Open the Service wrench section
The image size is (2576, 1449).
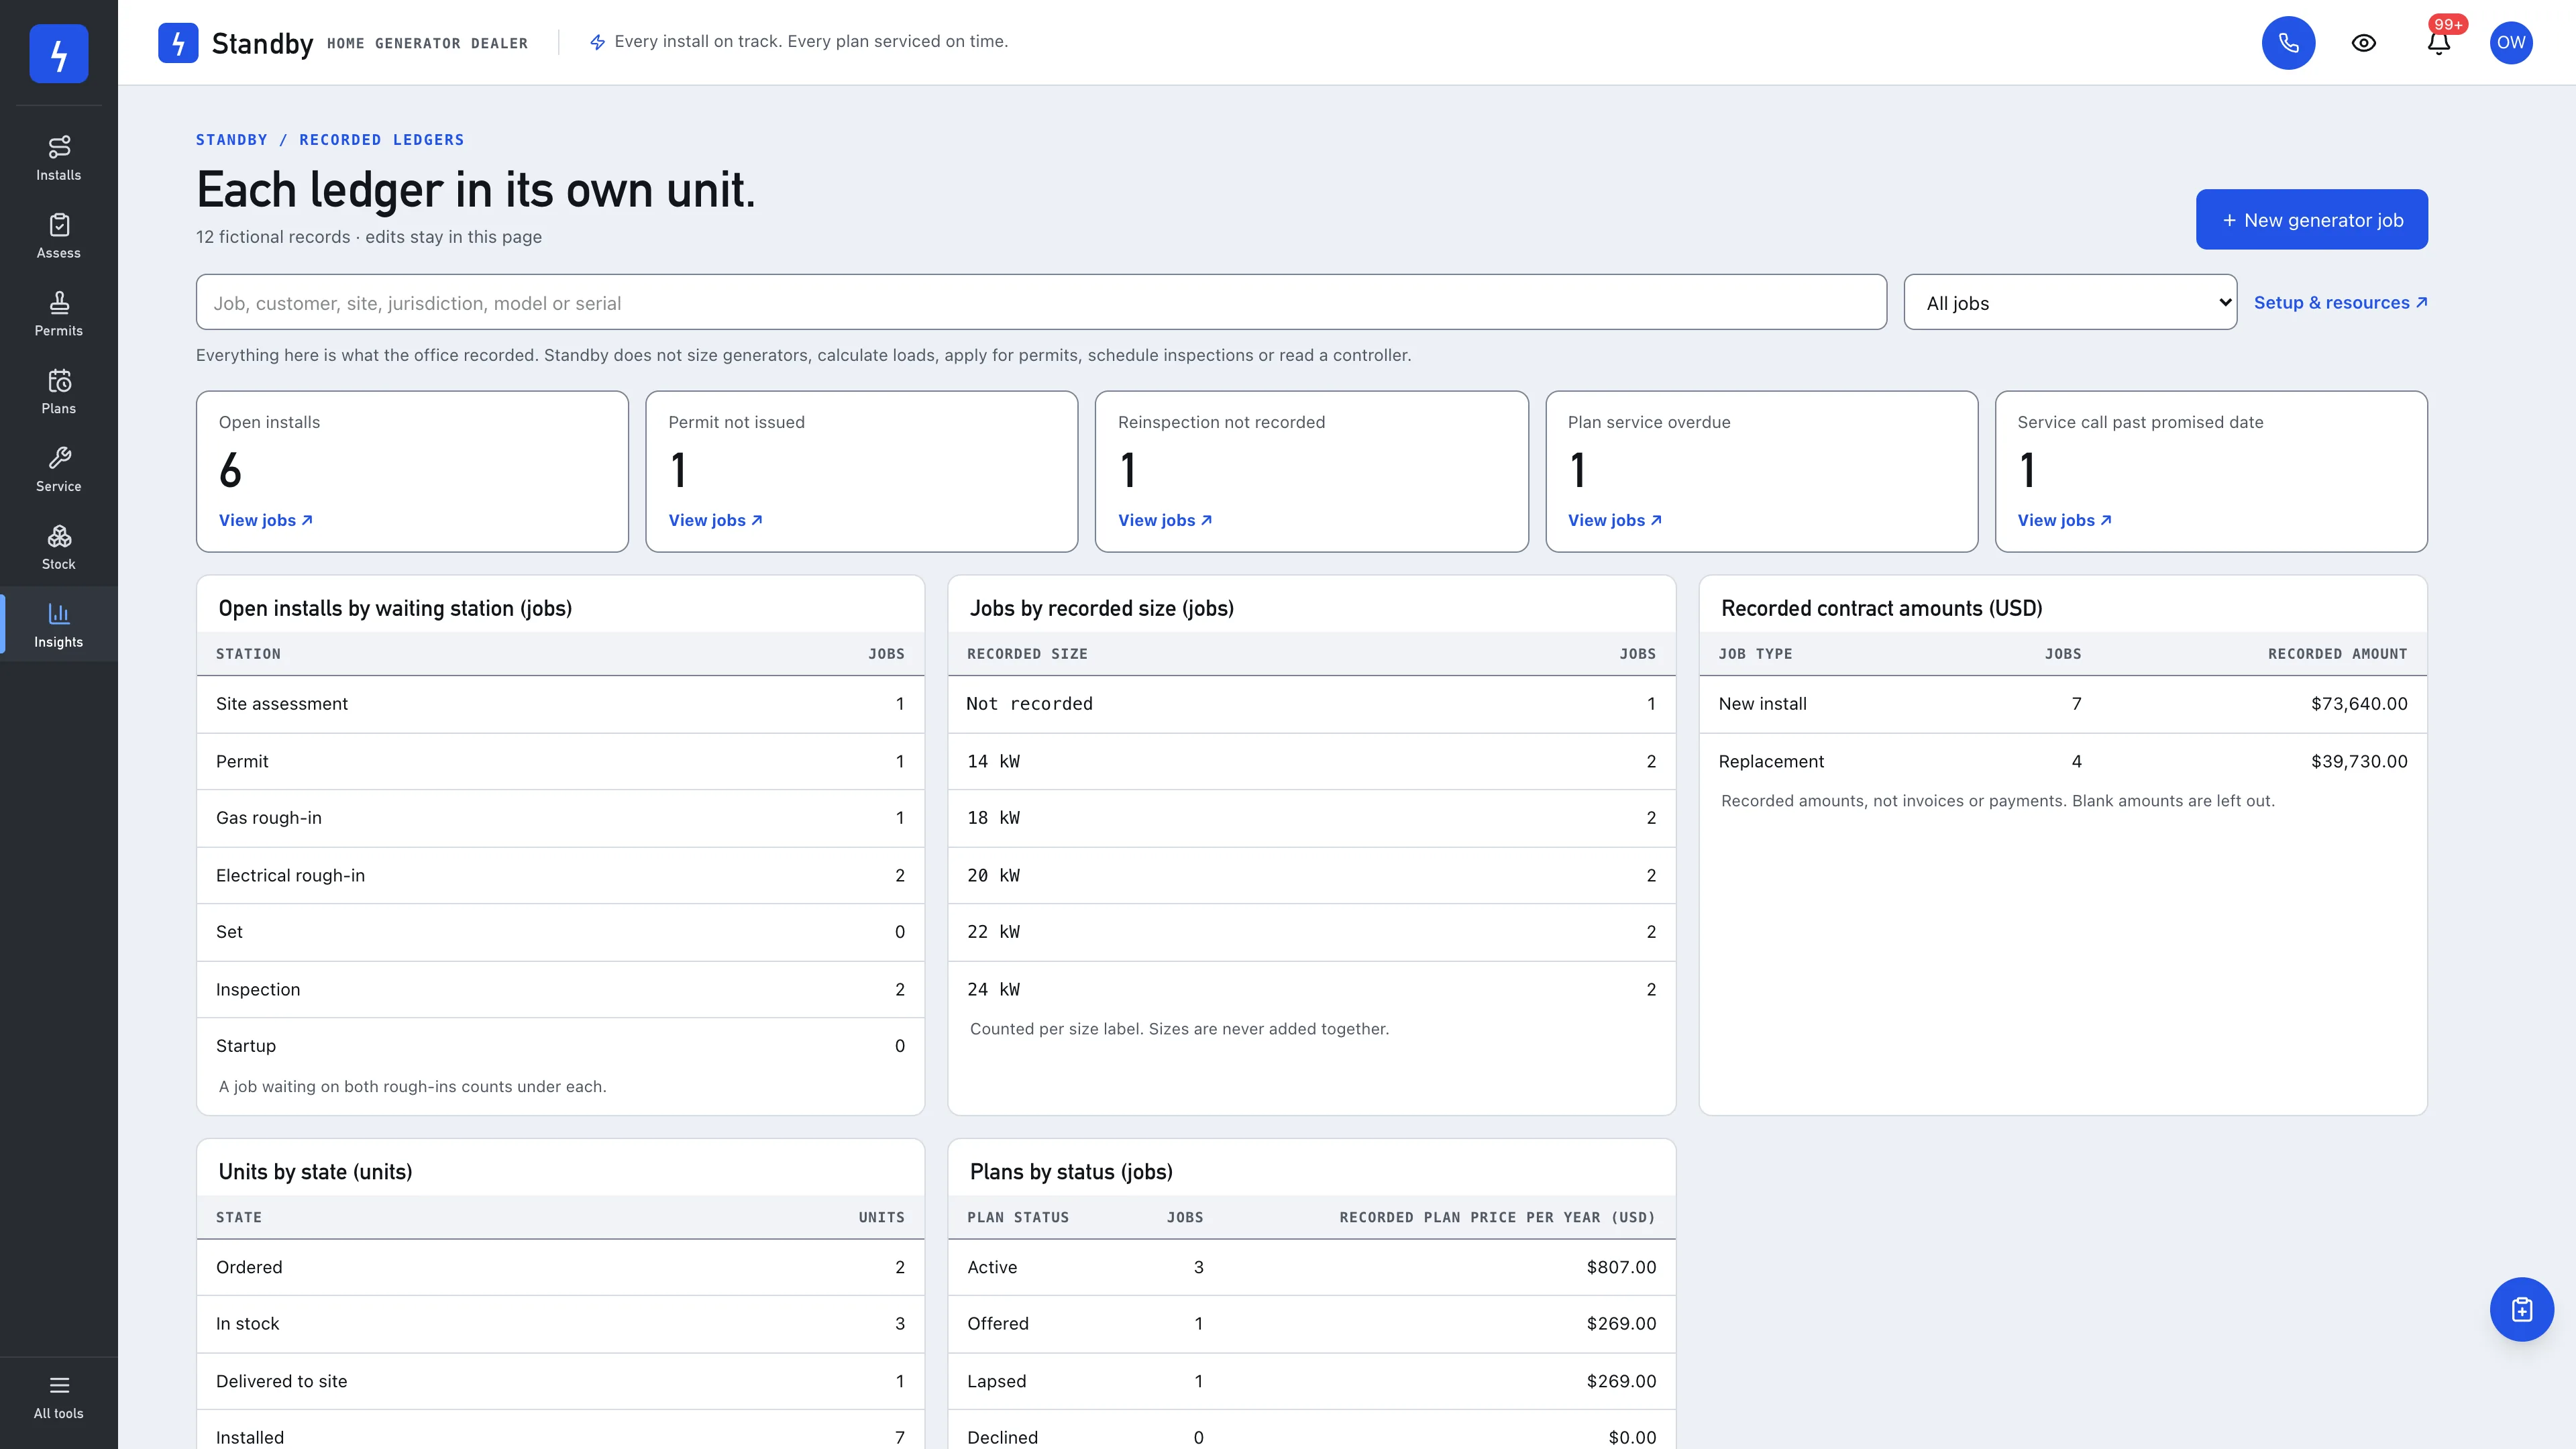[58, 470]
